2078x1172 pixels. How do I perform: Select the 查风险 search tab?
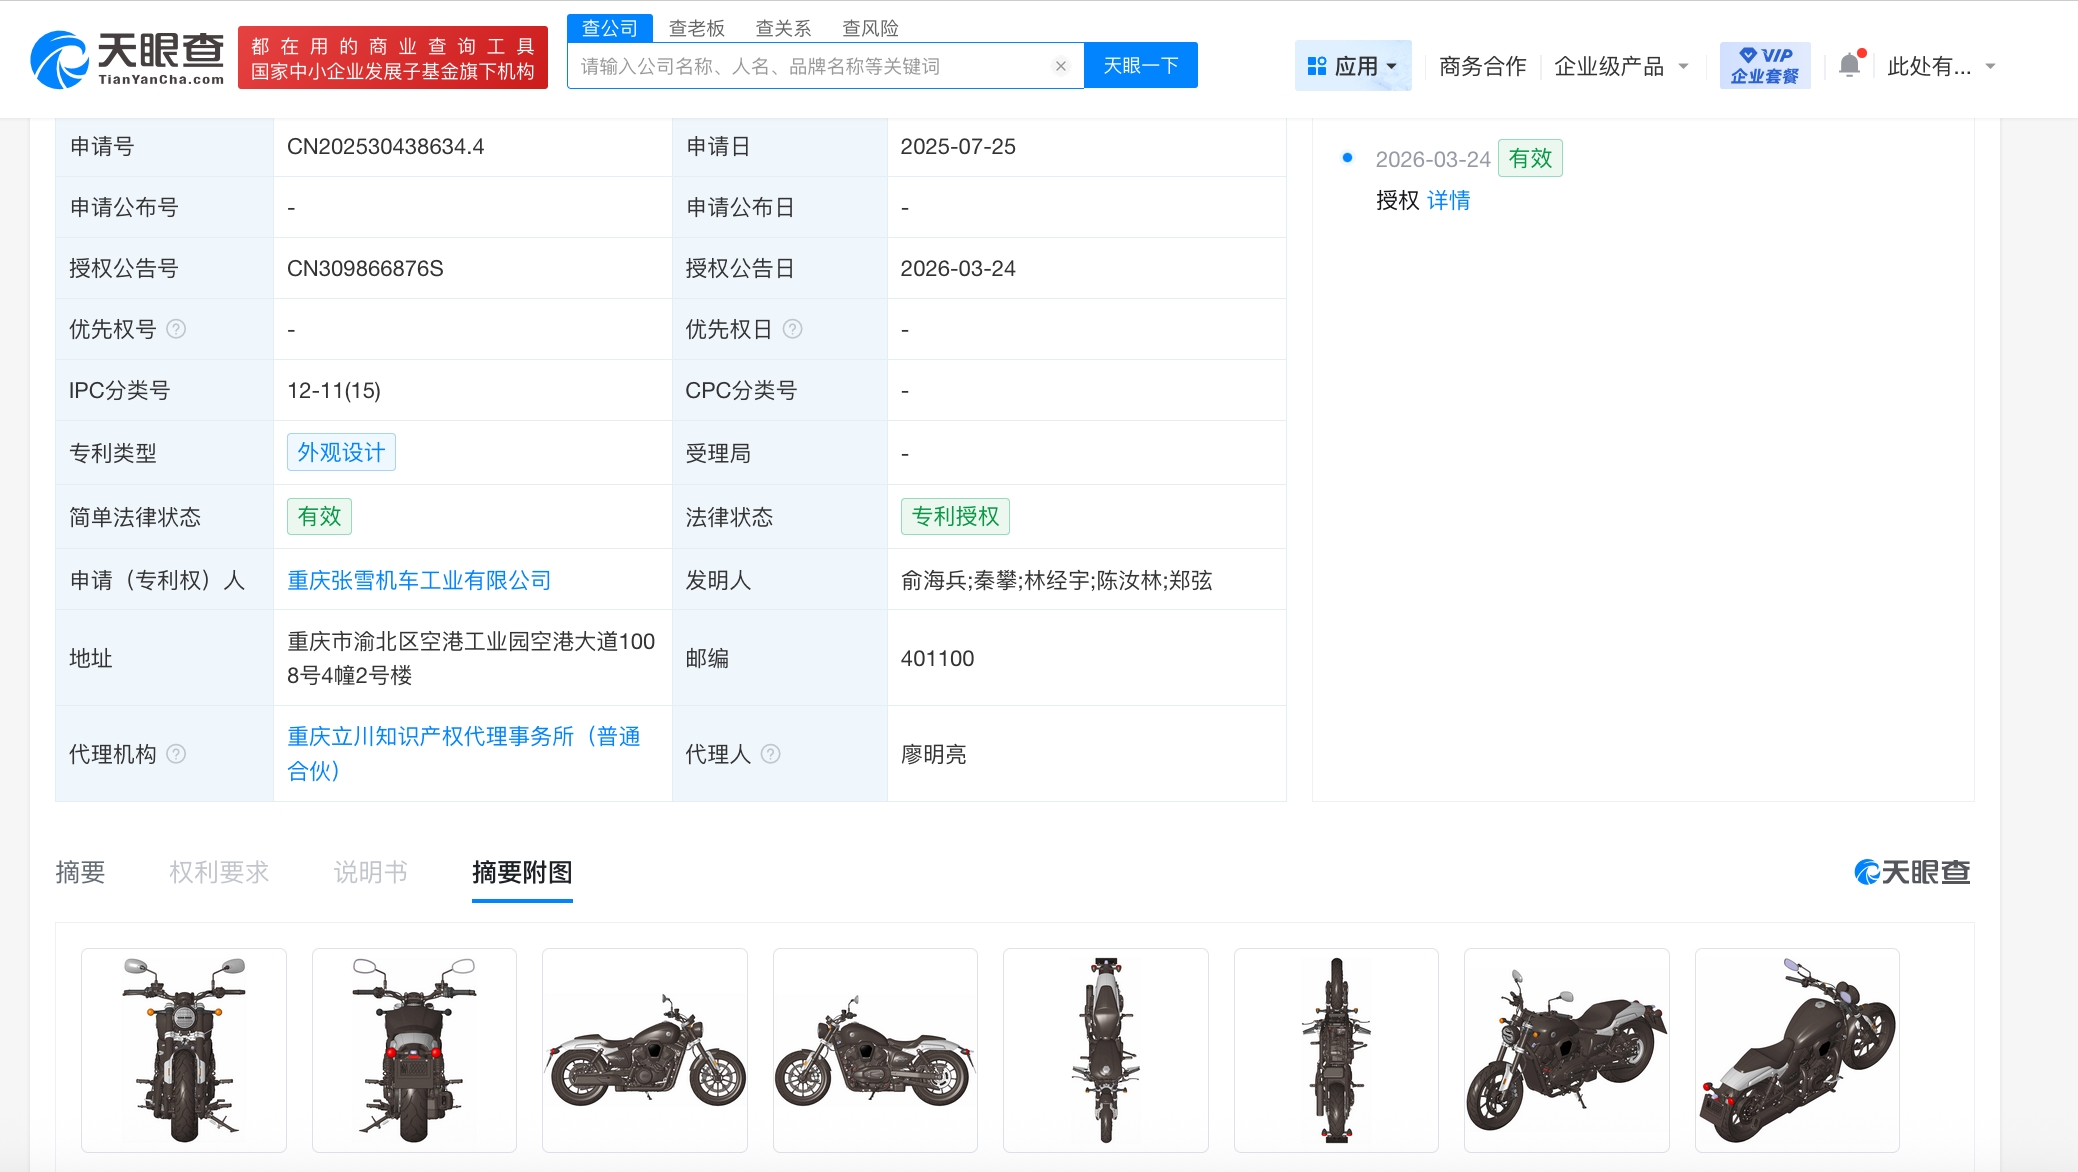point(870,28)
